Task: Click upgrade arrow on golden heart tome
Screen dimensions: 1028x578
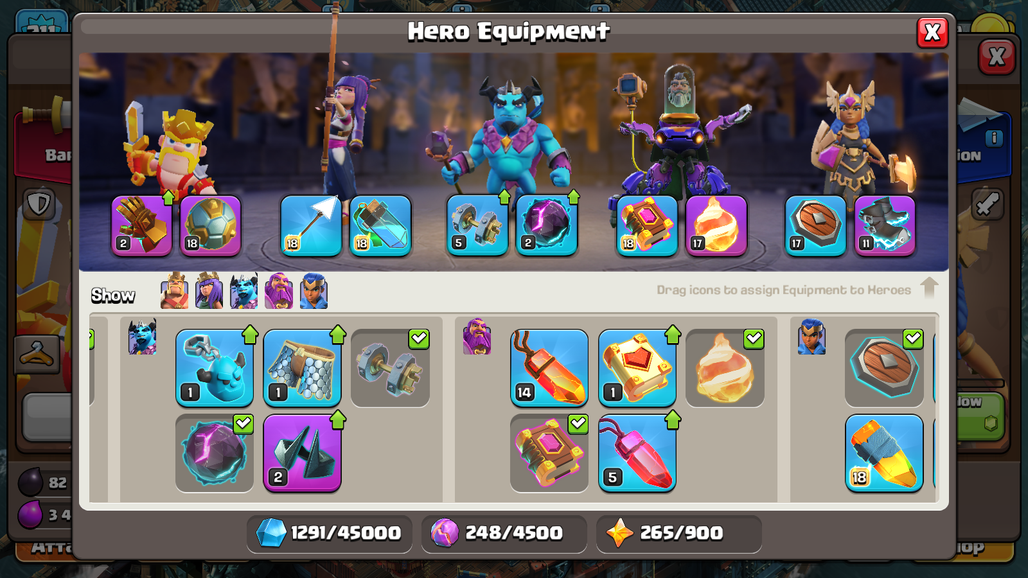Action: (673, 335)
